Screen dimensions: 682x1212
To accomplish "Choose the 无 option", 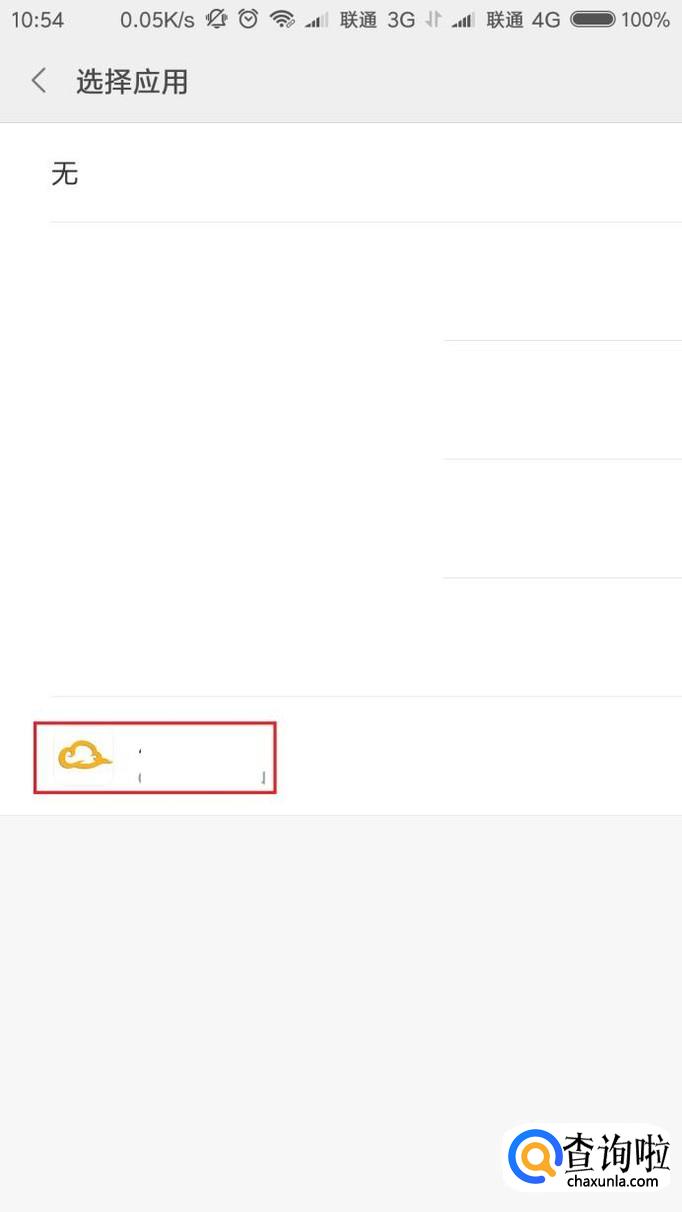I will tap(65, 174).
